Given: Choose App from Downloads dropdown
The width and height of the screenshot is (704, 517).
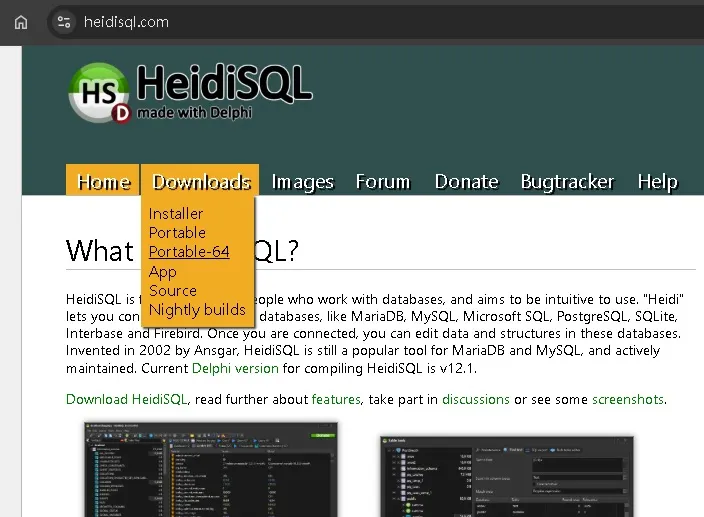Looking at the screenshot, I should pyautogui.click(x=163, y=272).
